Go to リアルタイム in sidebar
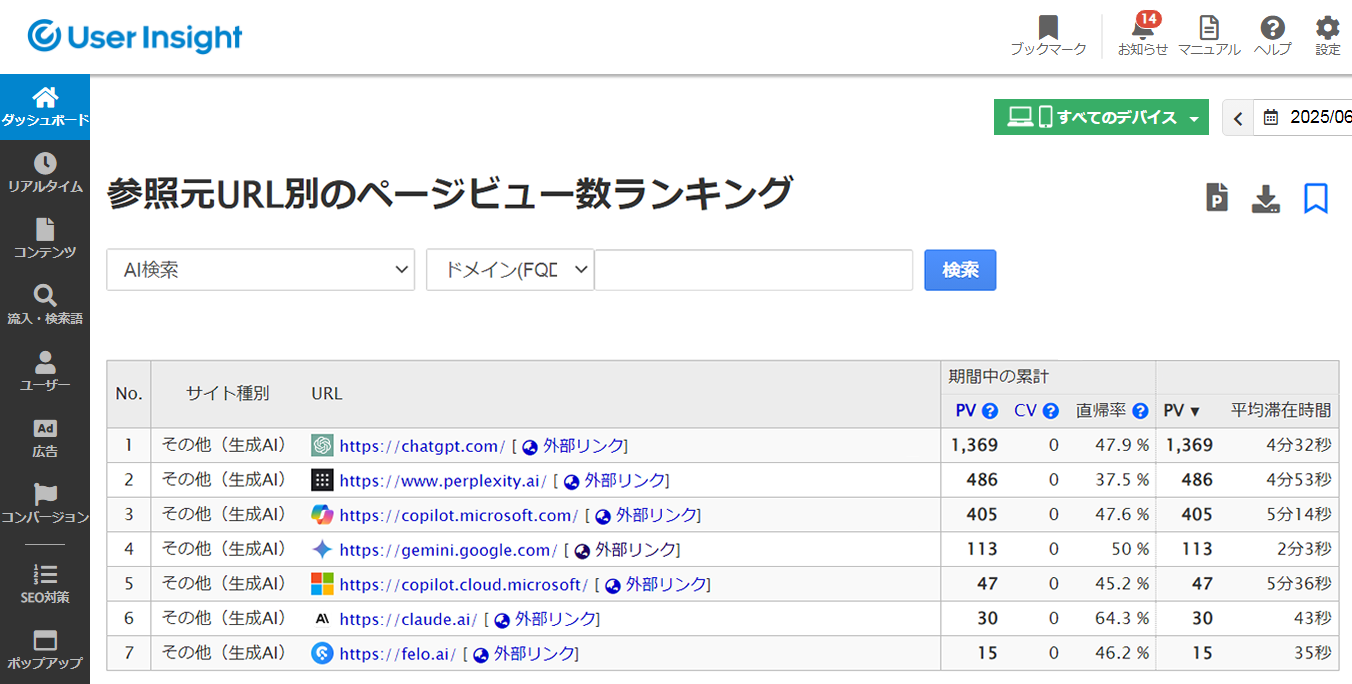The height and width of the screenshot is (684, 1352). (45, 173)
